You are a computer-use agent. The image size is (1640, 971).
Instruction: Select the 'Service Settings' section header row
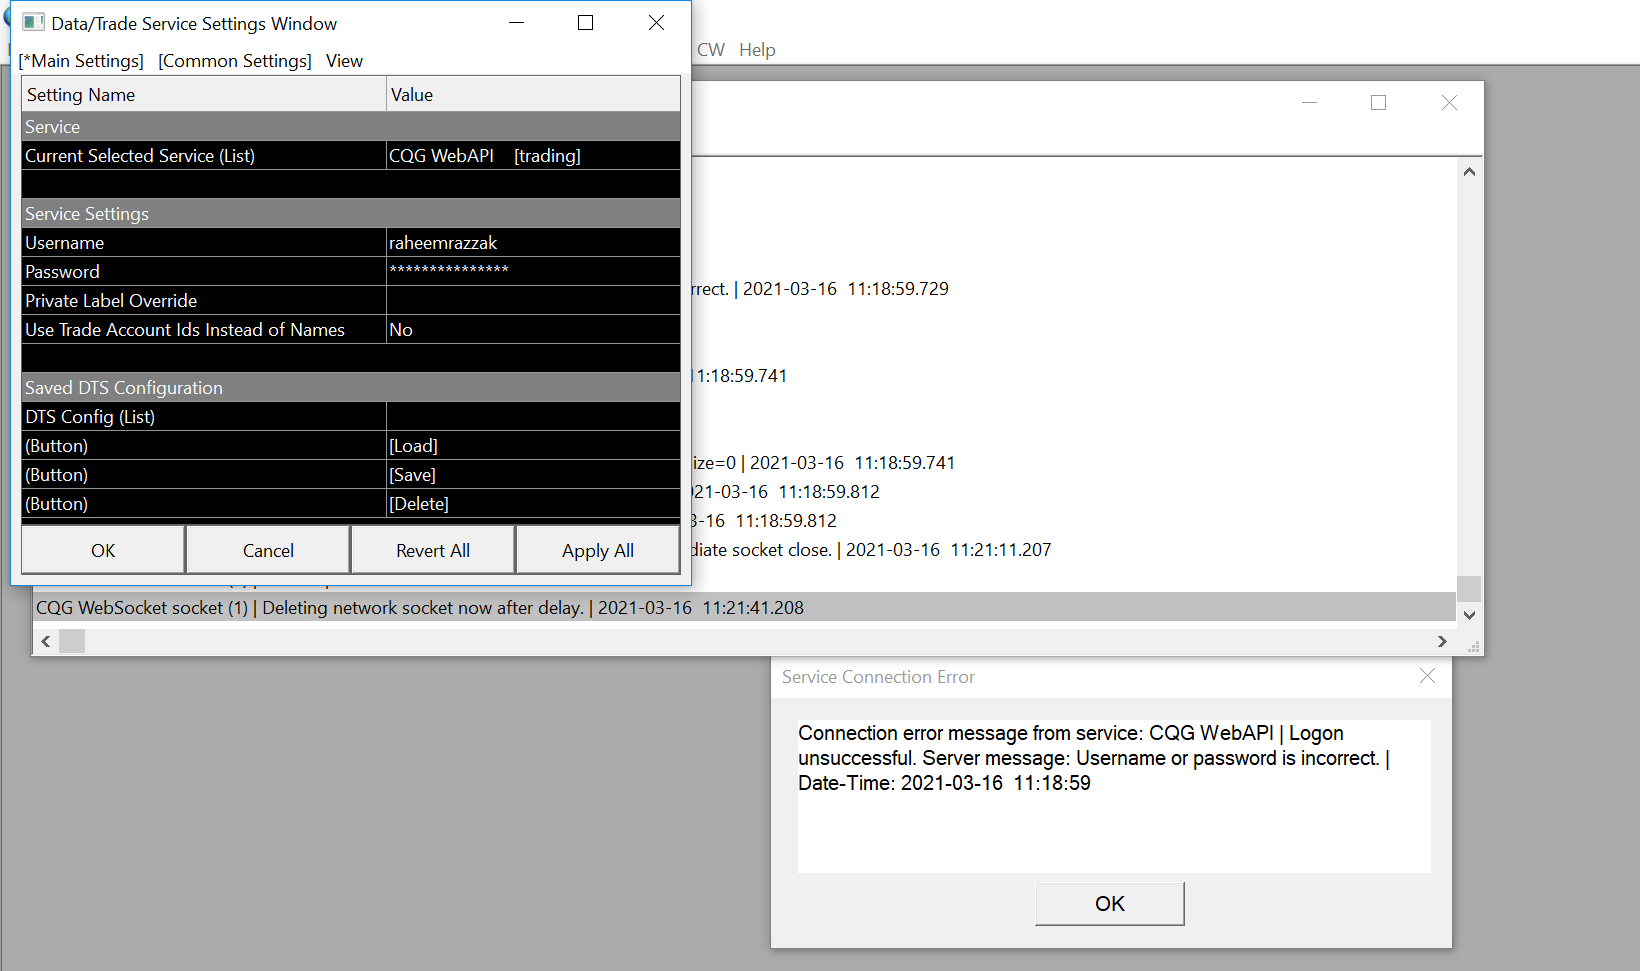tap(351, 214)
